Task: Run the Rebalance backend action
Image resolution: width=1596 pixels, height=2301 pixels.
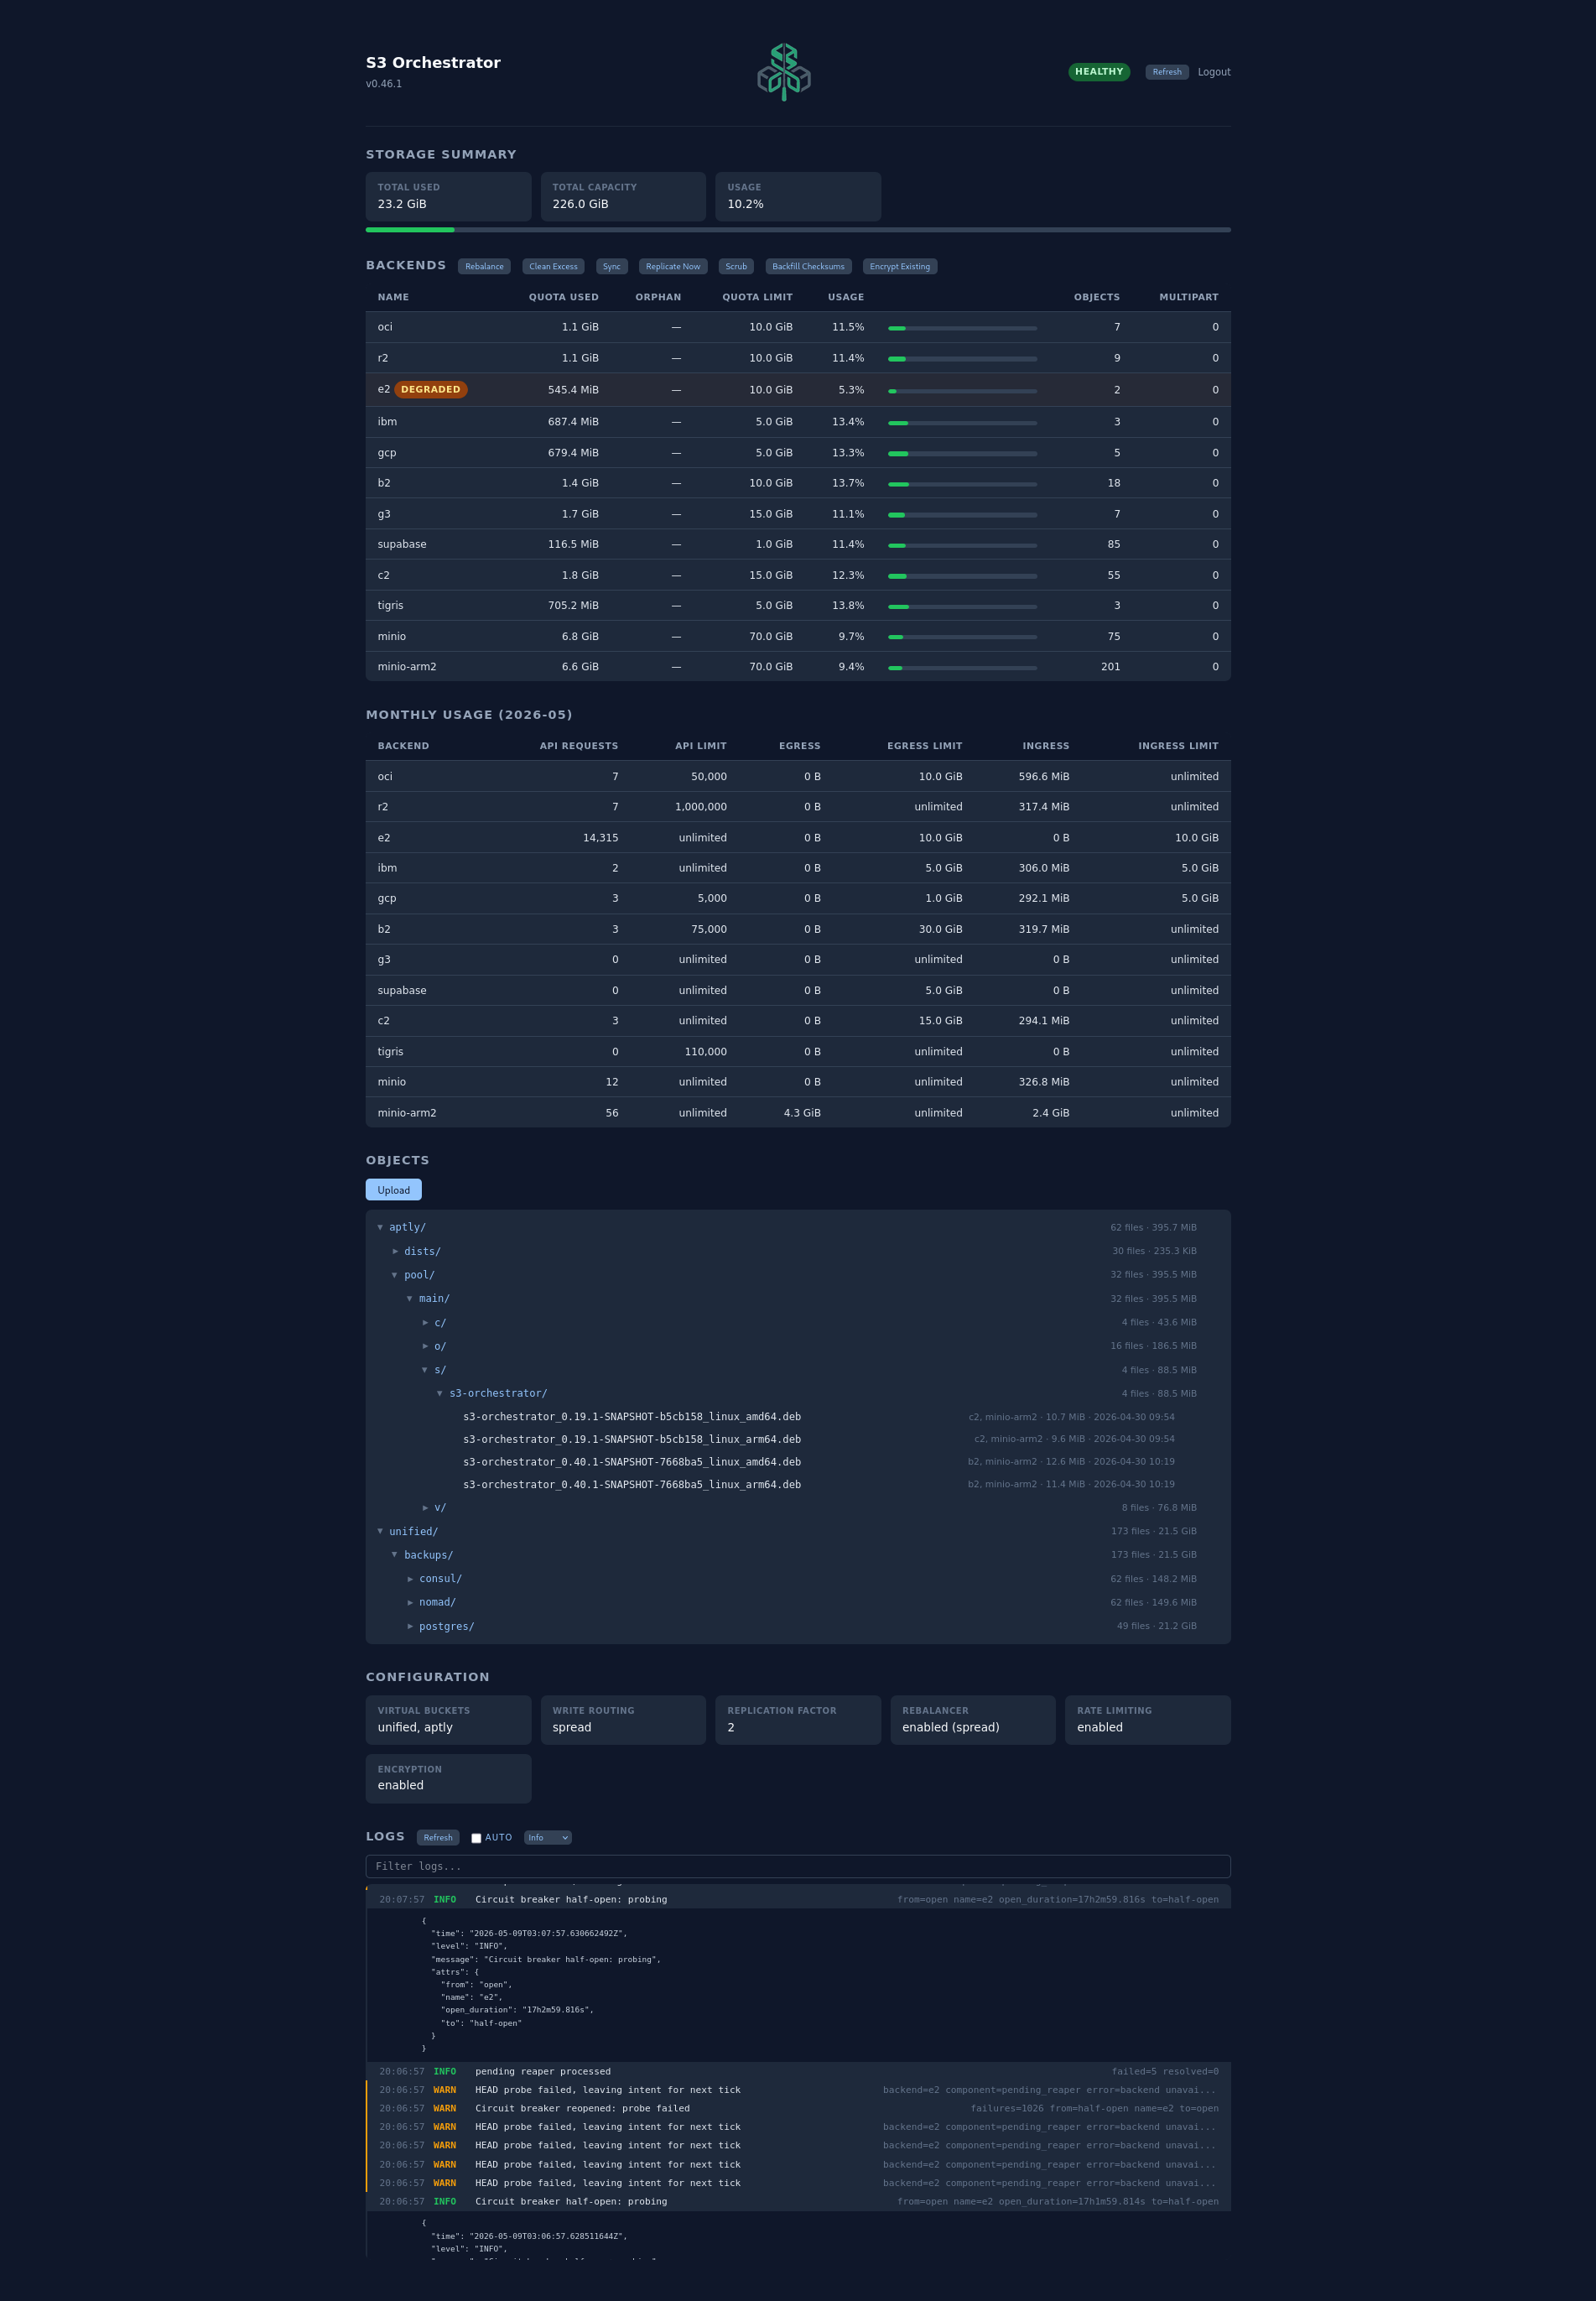Action: pyautogui.click(x=484, y=266)
